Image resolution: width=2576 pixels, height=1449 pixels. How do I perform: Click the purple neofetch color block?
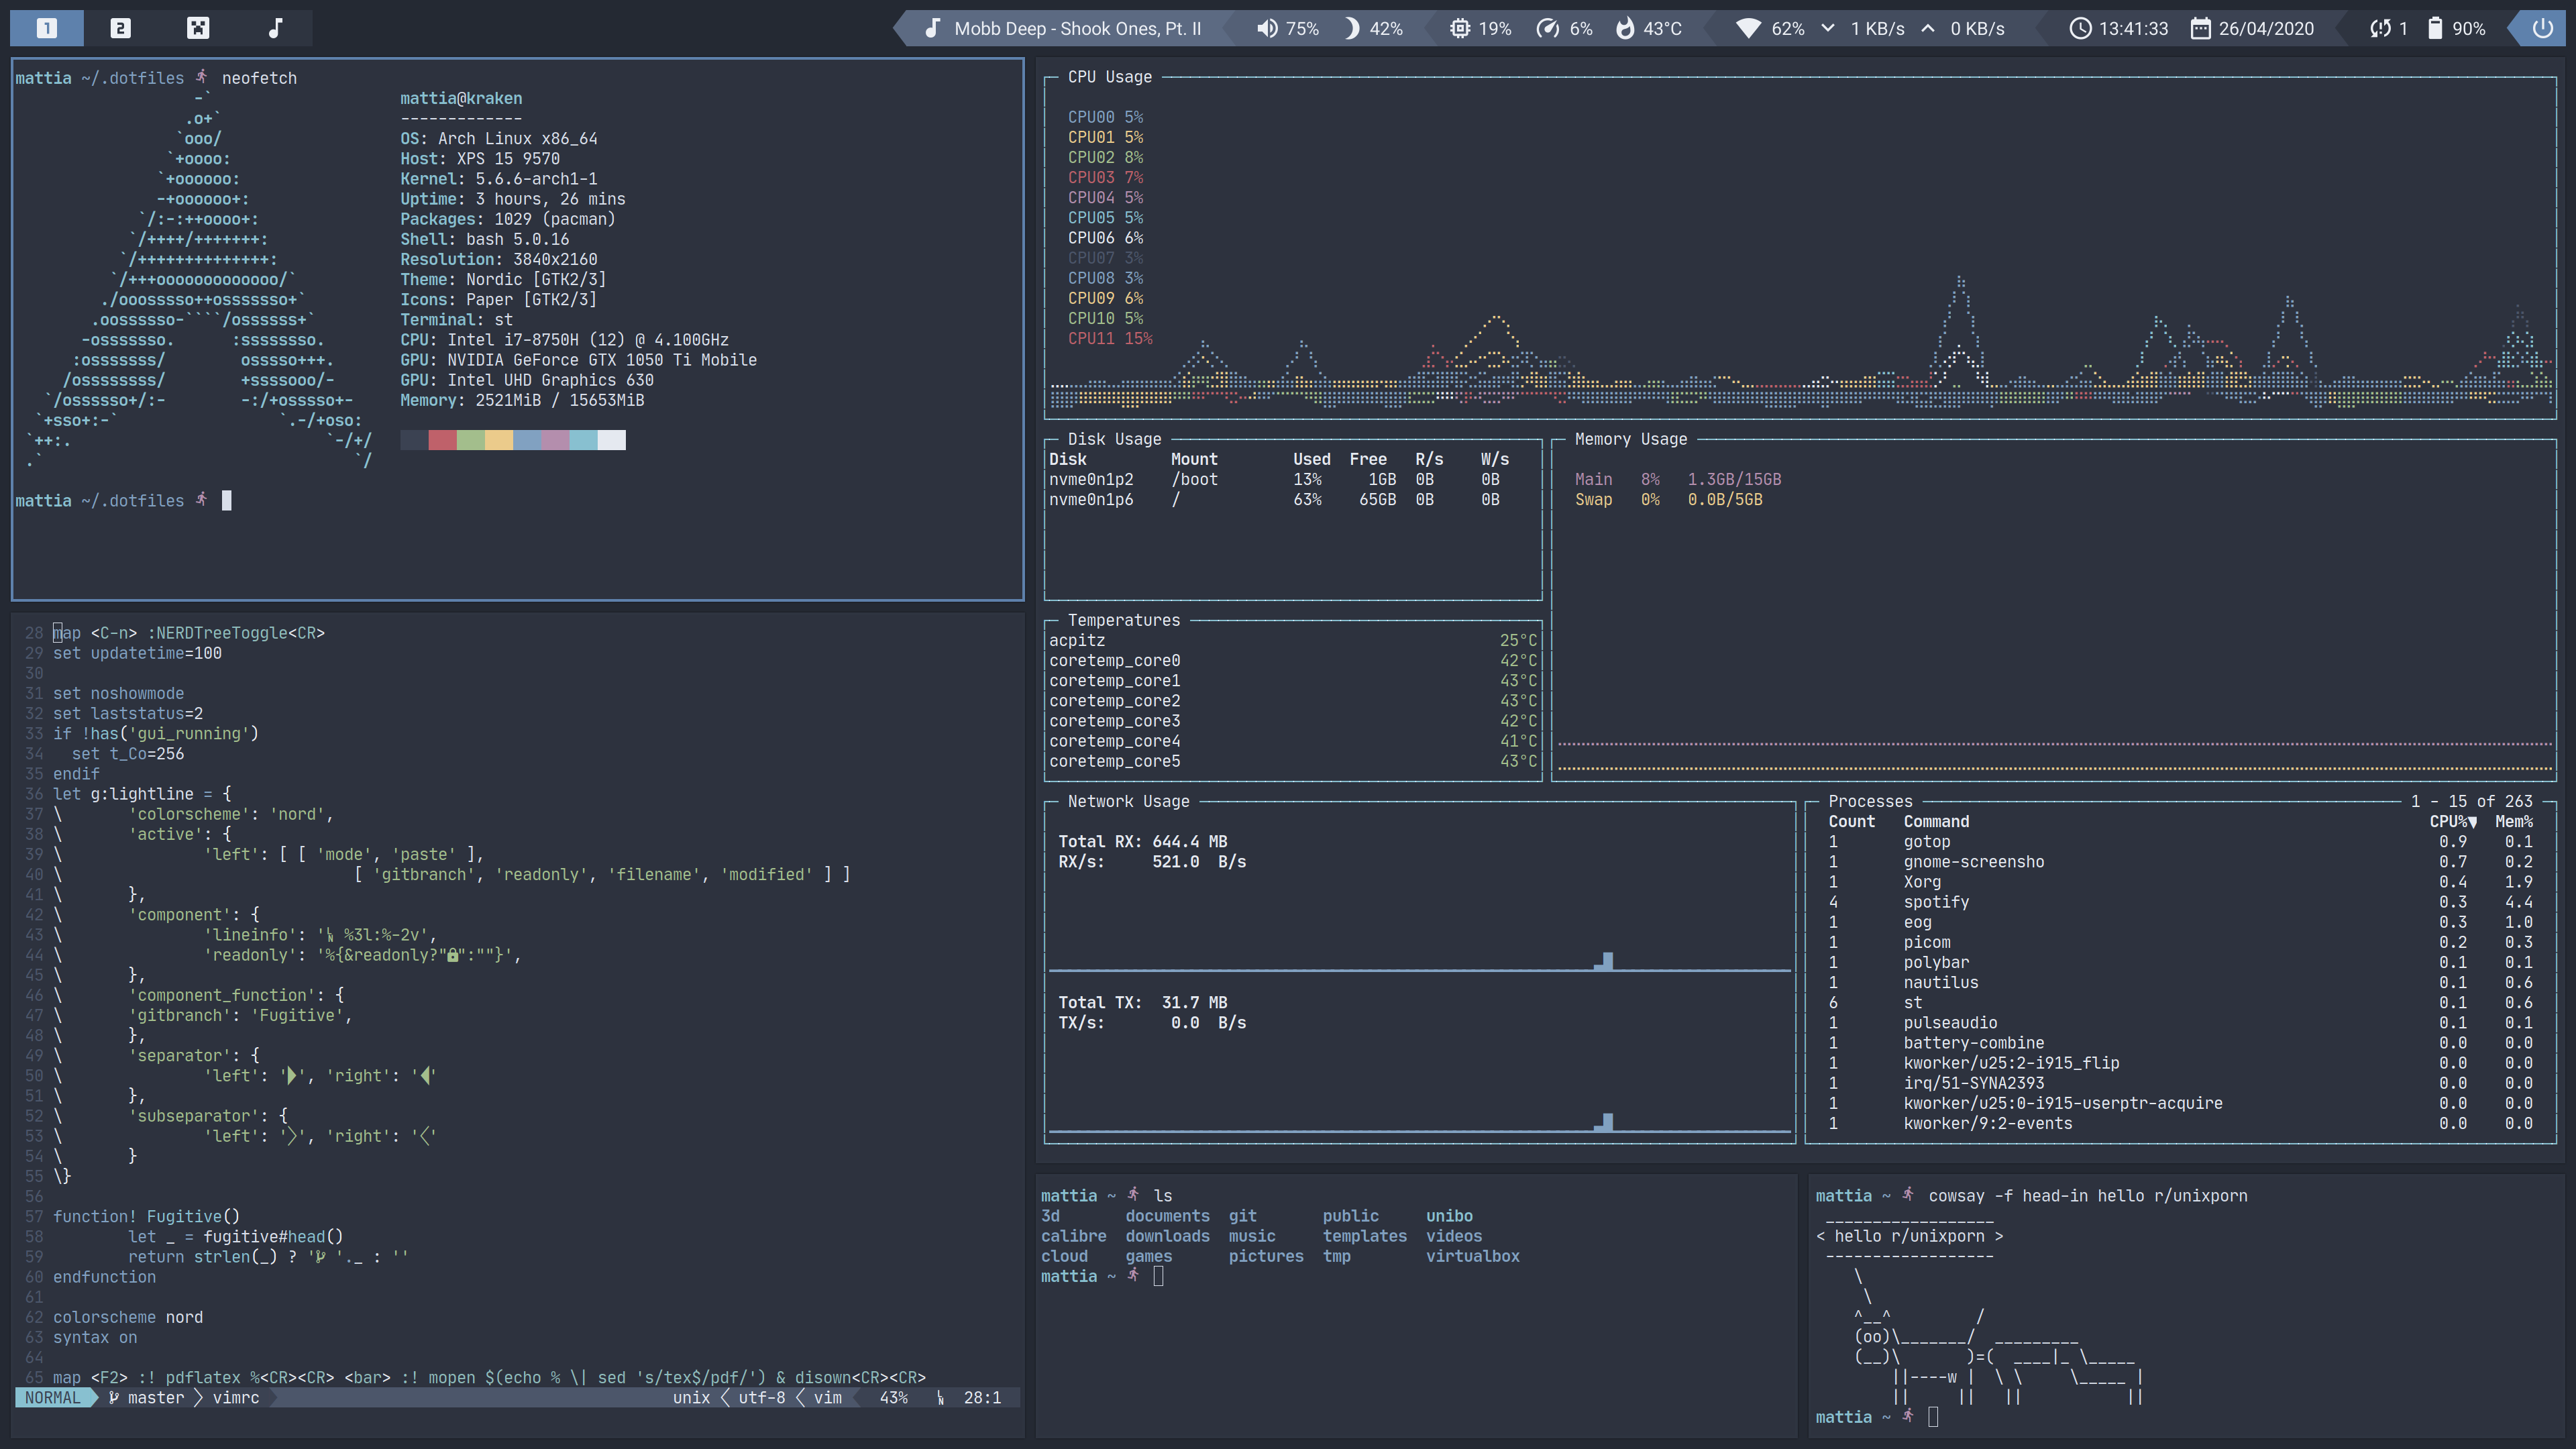tap(555, 440)
